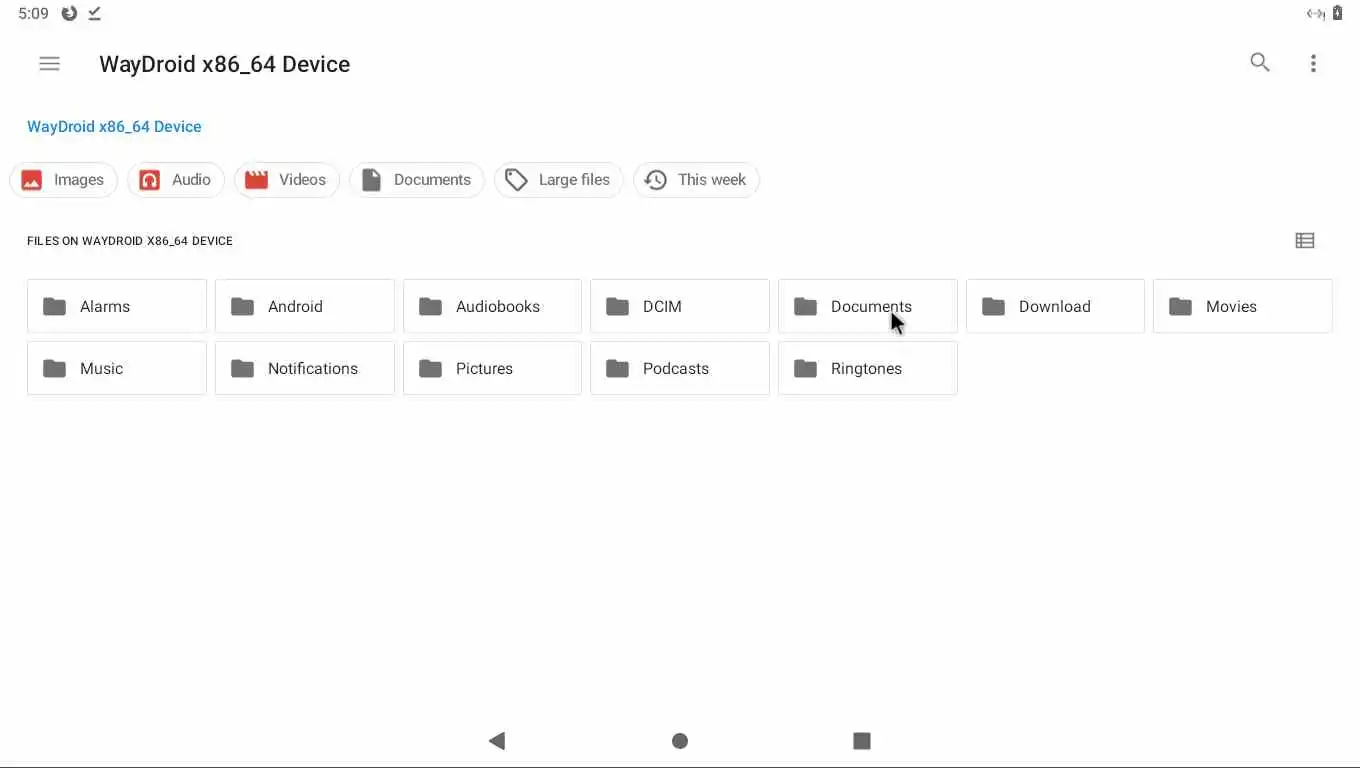Open the three-dot overflow menu
The height and width of the screenshot is (768, 1360).
coord(1313,64)
